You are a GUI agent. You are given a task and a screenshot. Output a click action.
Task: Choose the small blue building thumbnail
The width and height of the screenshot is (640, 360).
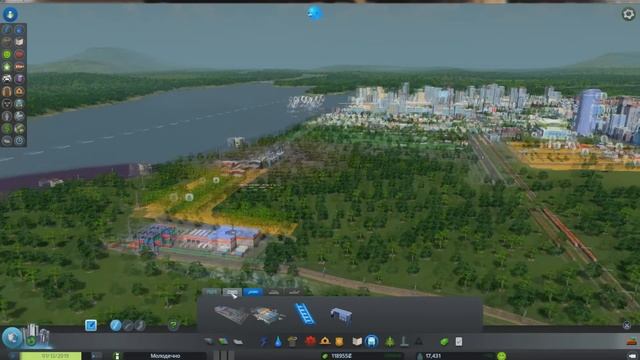[x=341, y=316]
